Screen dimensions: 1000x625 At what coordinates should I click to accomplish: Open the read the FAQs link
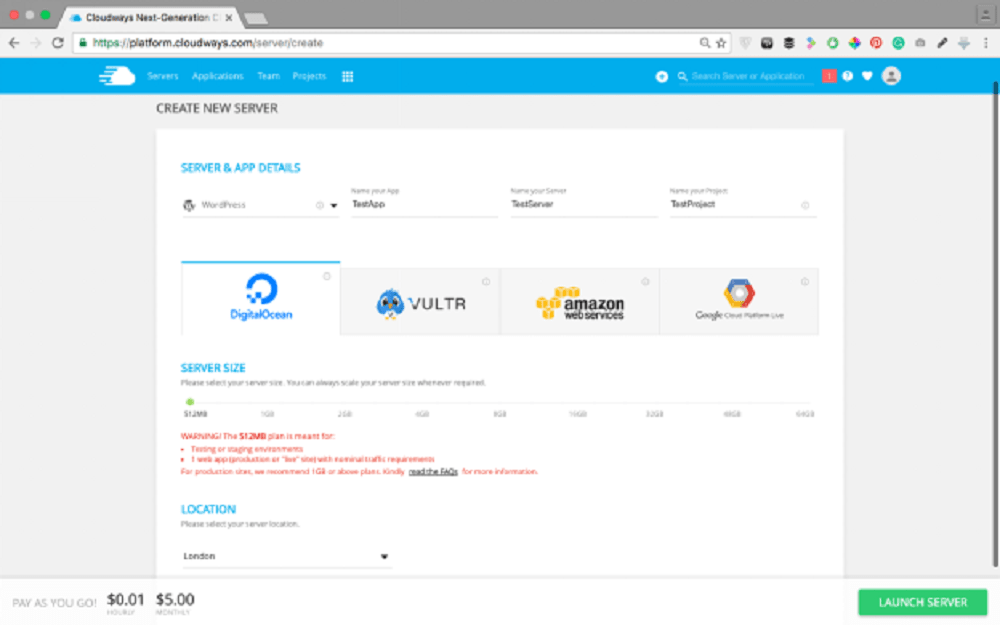coord(433,471)
